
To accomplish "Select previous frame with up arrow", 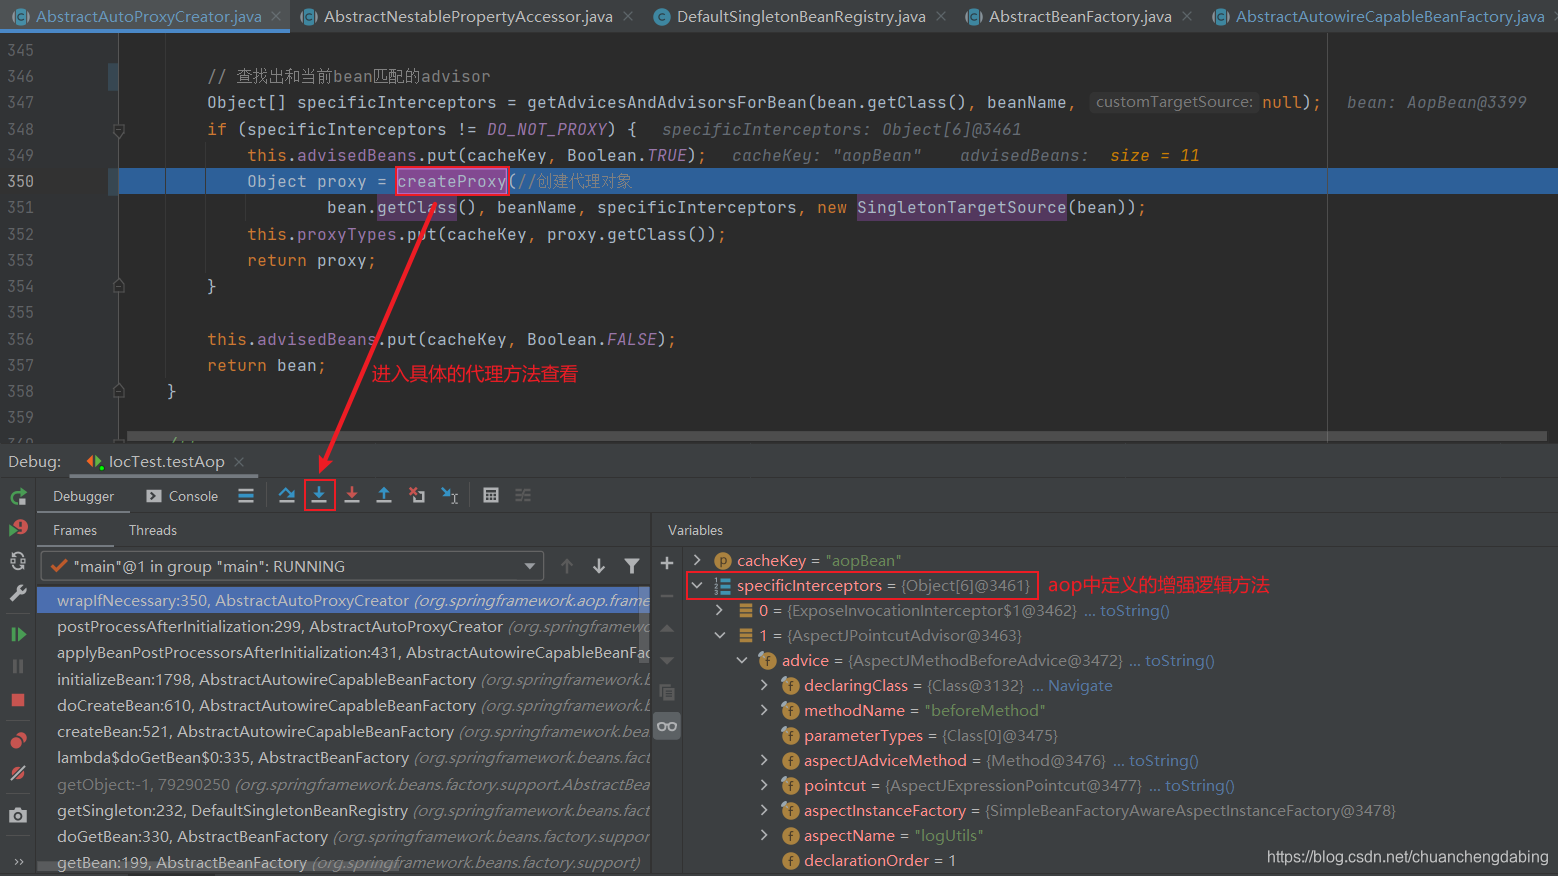I will 567,566.
